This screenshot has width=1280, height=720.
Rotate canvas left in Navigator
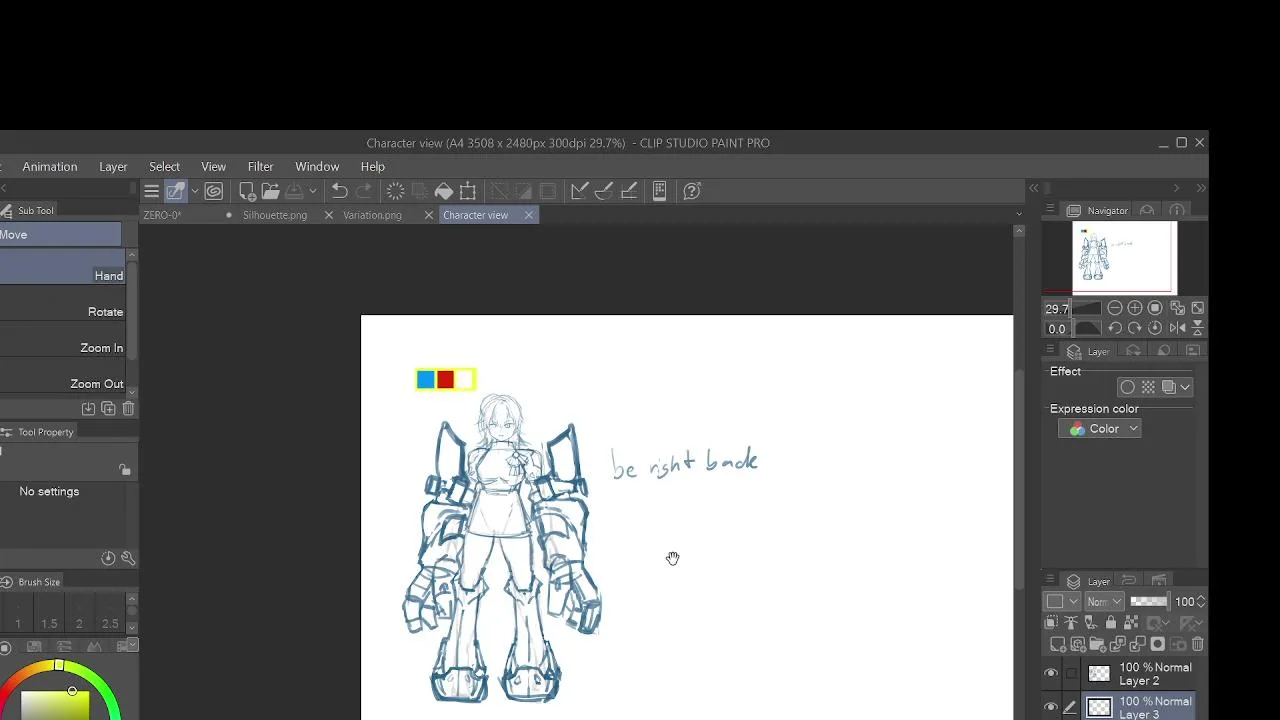[x=1115, y=328]
